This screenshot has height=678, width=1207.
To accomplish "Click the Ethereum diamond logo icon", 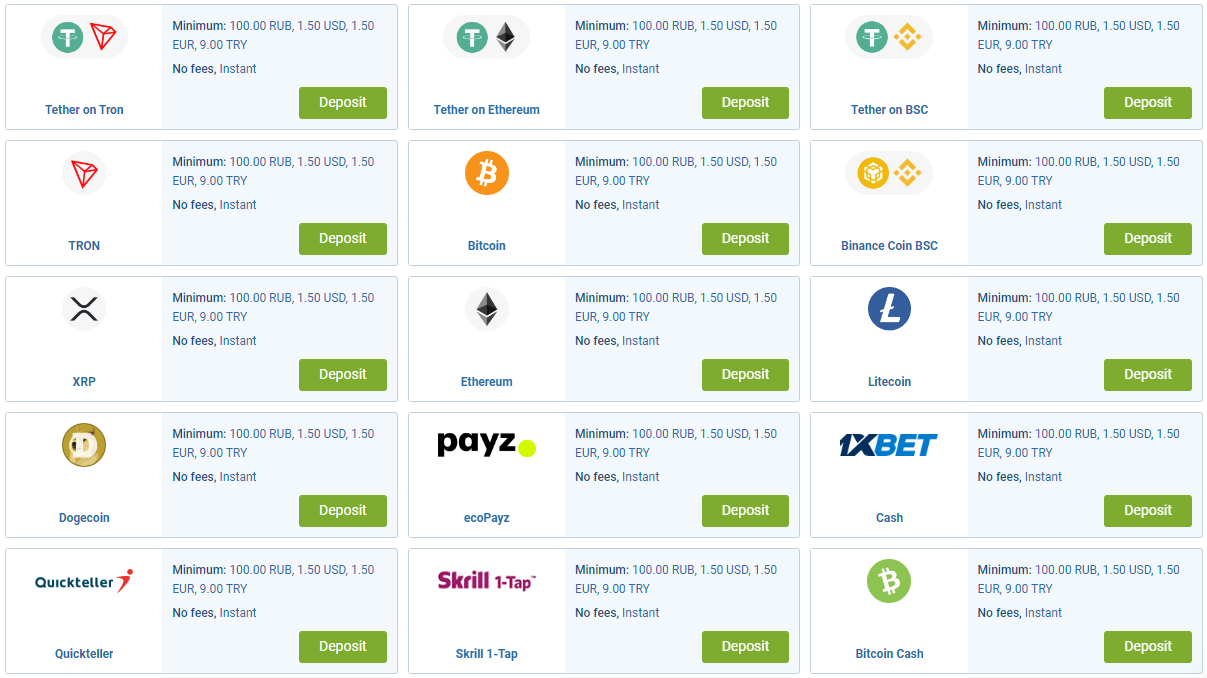I will (x=487, y=309).
